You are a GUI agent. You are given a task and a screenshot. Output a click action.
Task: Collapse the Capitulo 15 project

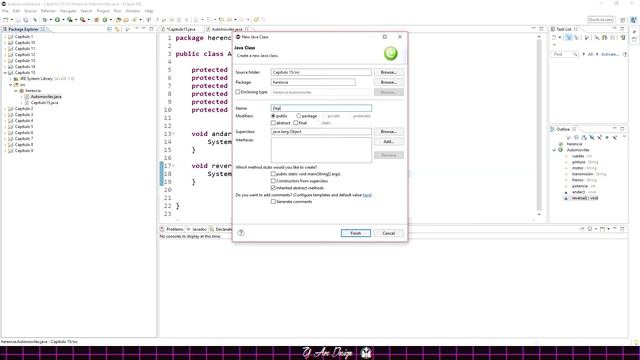[5, 73]
